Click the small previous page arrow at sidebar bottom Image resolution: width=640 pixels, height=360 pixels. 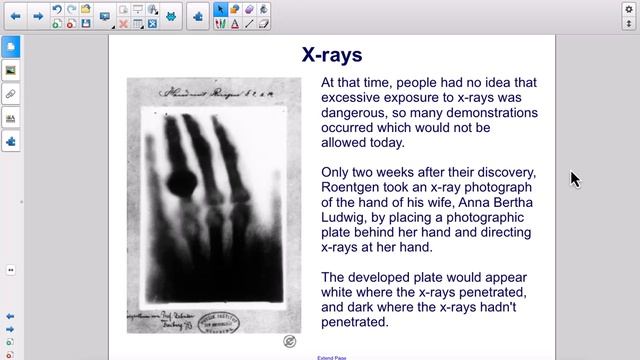pos(10,316)
